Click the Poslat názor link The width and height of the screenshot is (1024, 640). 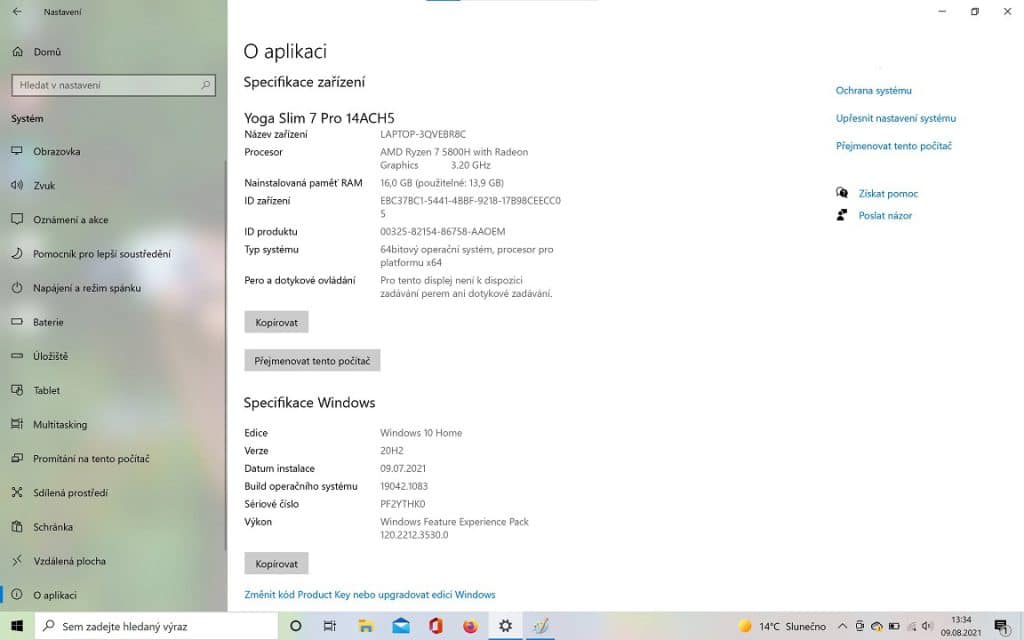click(885, 216)
